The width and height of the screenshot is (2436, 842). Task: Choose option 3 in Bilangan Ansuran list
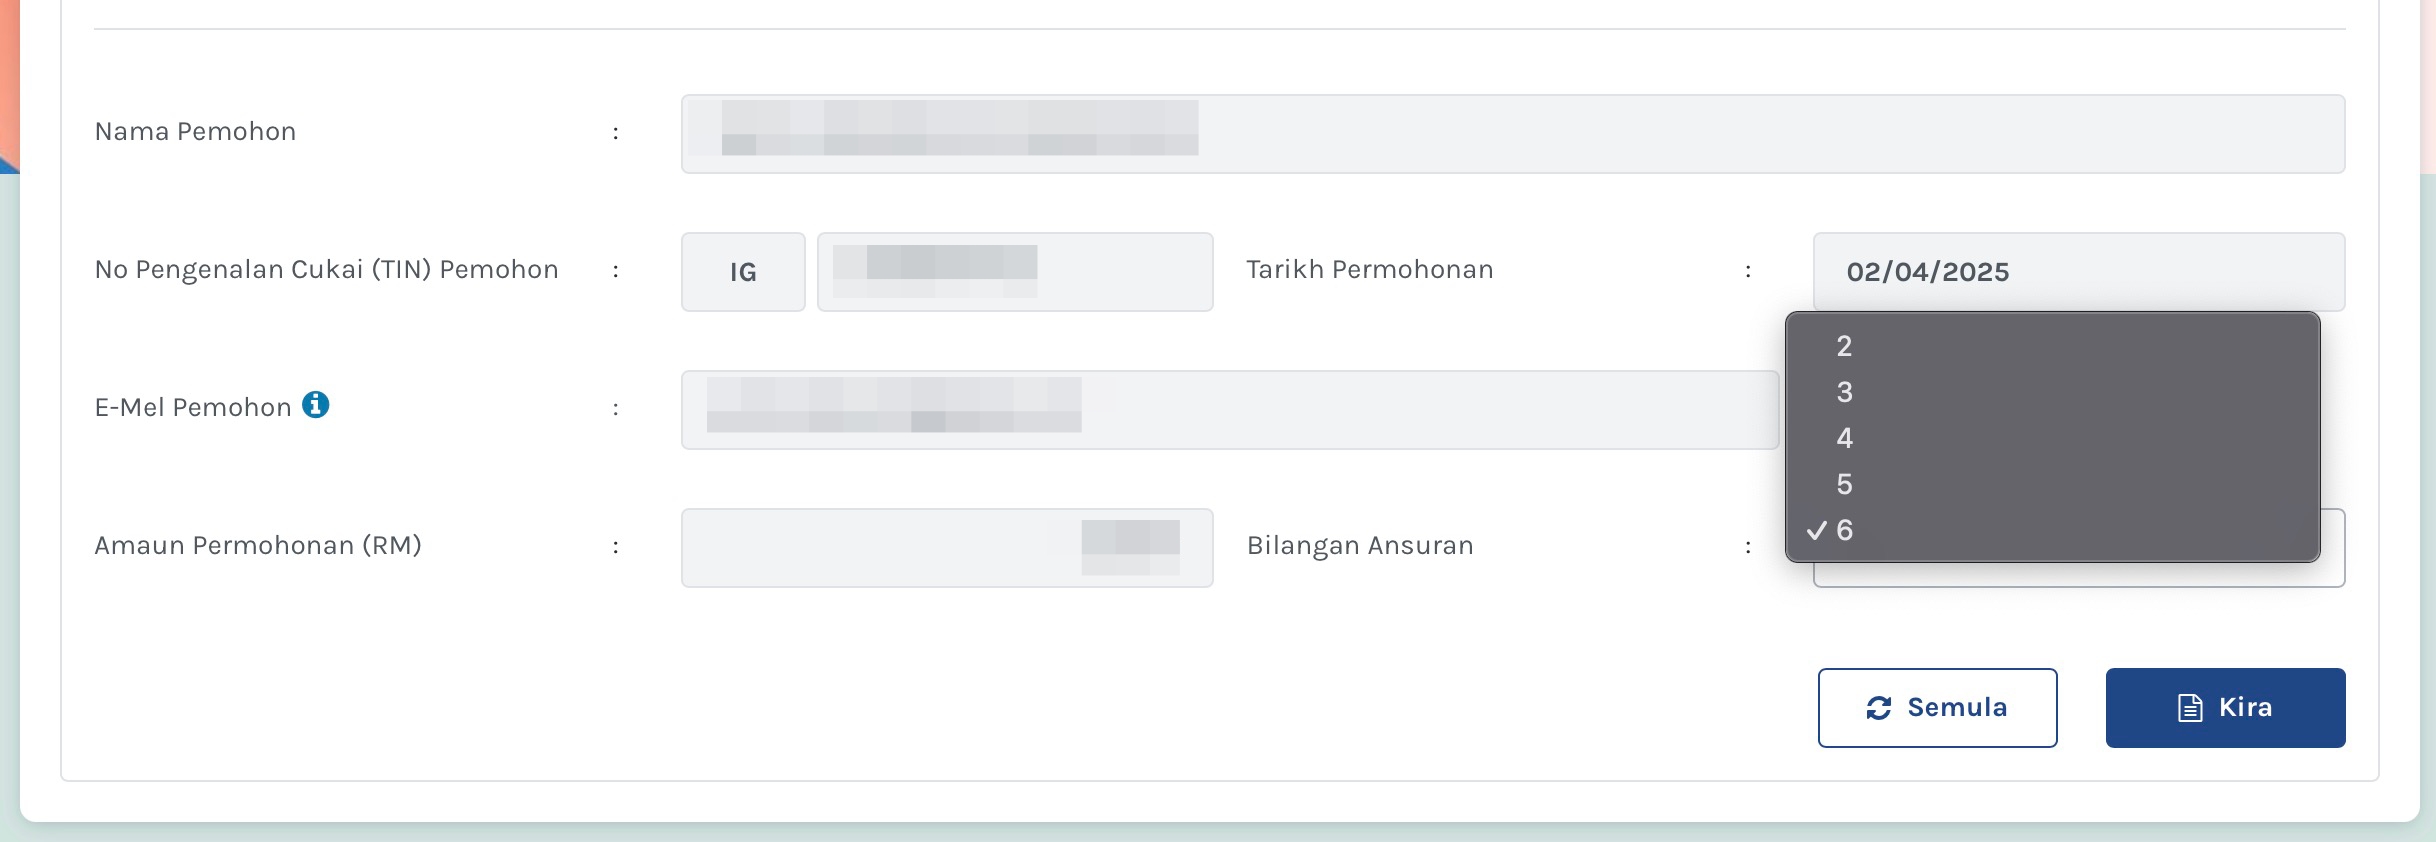tap(2052, 392)
